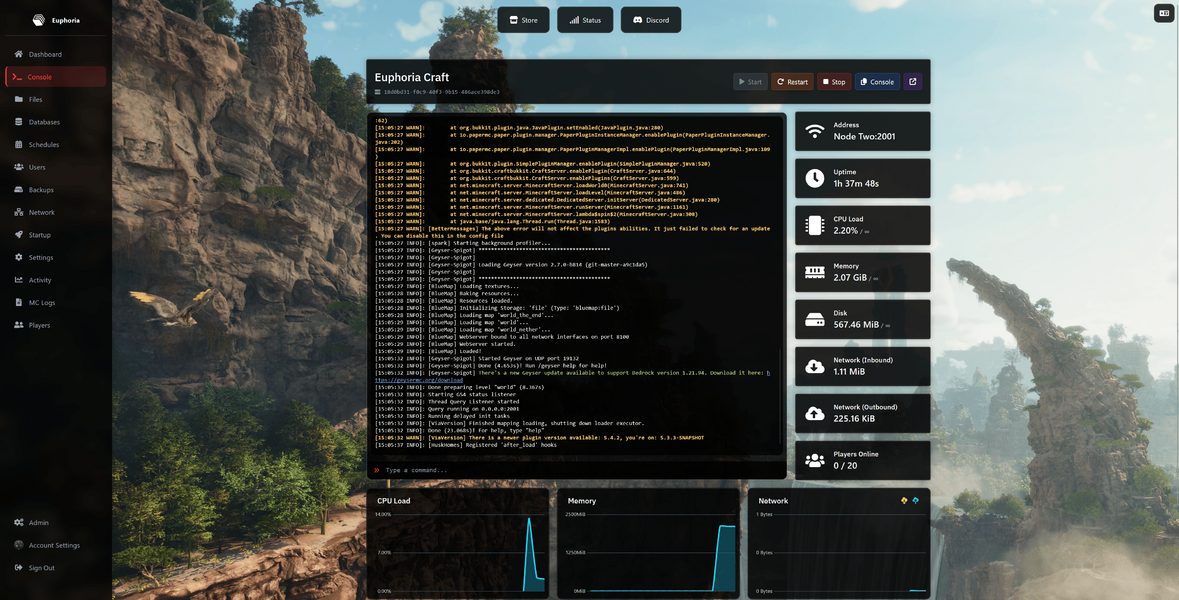Image resolution: width=1179 pixels, height=600 pixels.
Task: Restart the Euphoria Craft server
Action: 793,82
